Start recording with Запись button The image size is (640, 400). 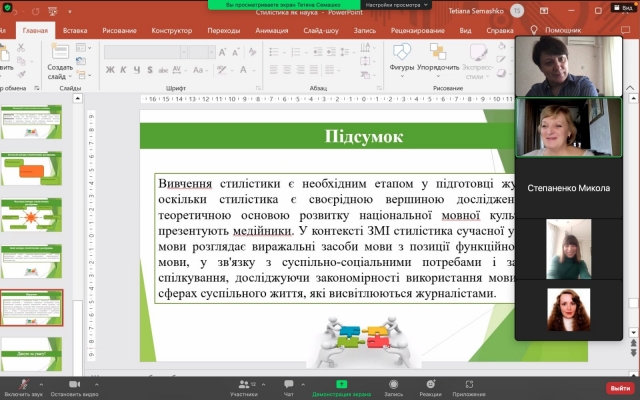pyautogui.click(x=391, y=386)
